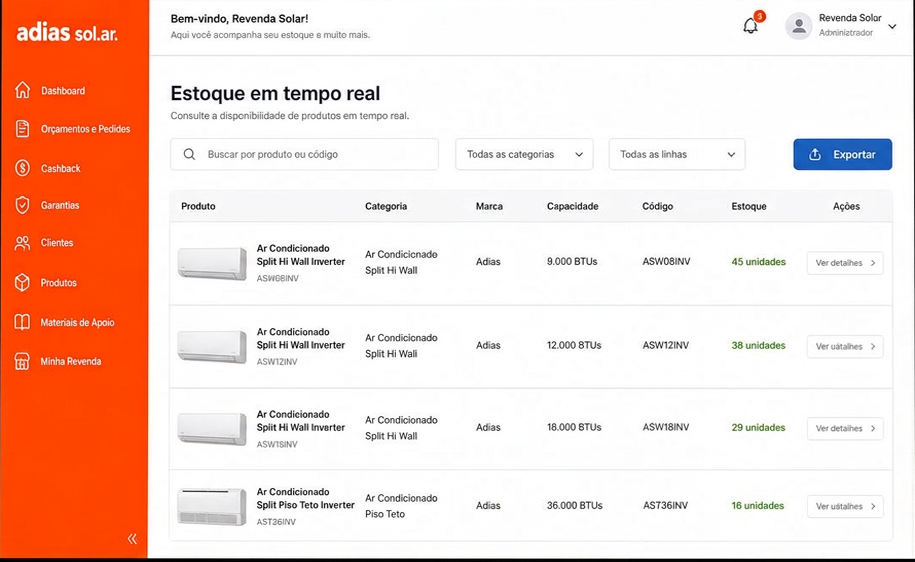Click the Garantias shield icon
The height and width of the screenshot is (562, 915).
pos(22,205)
